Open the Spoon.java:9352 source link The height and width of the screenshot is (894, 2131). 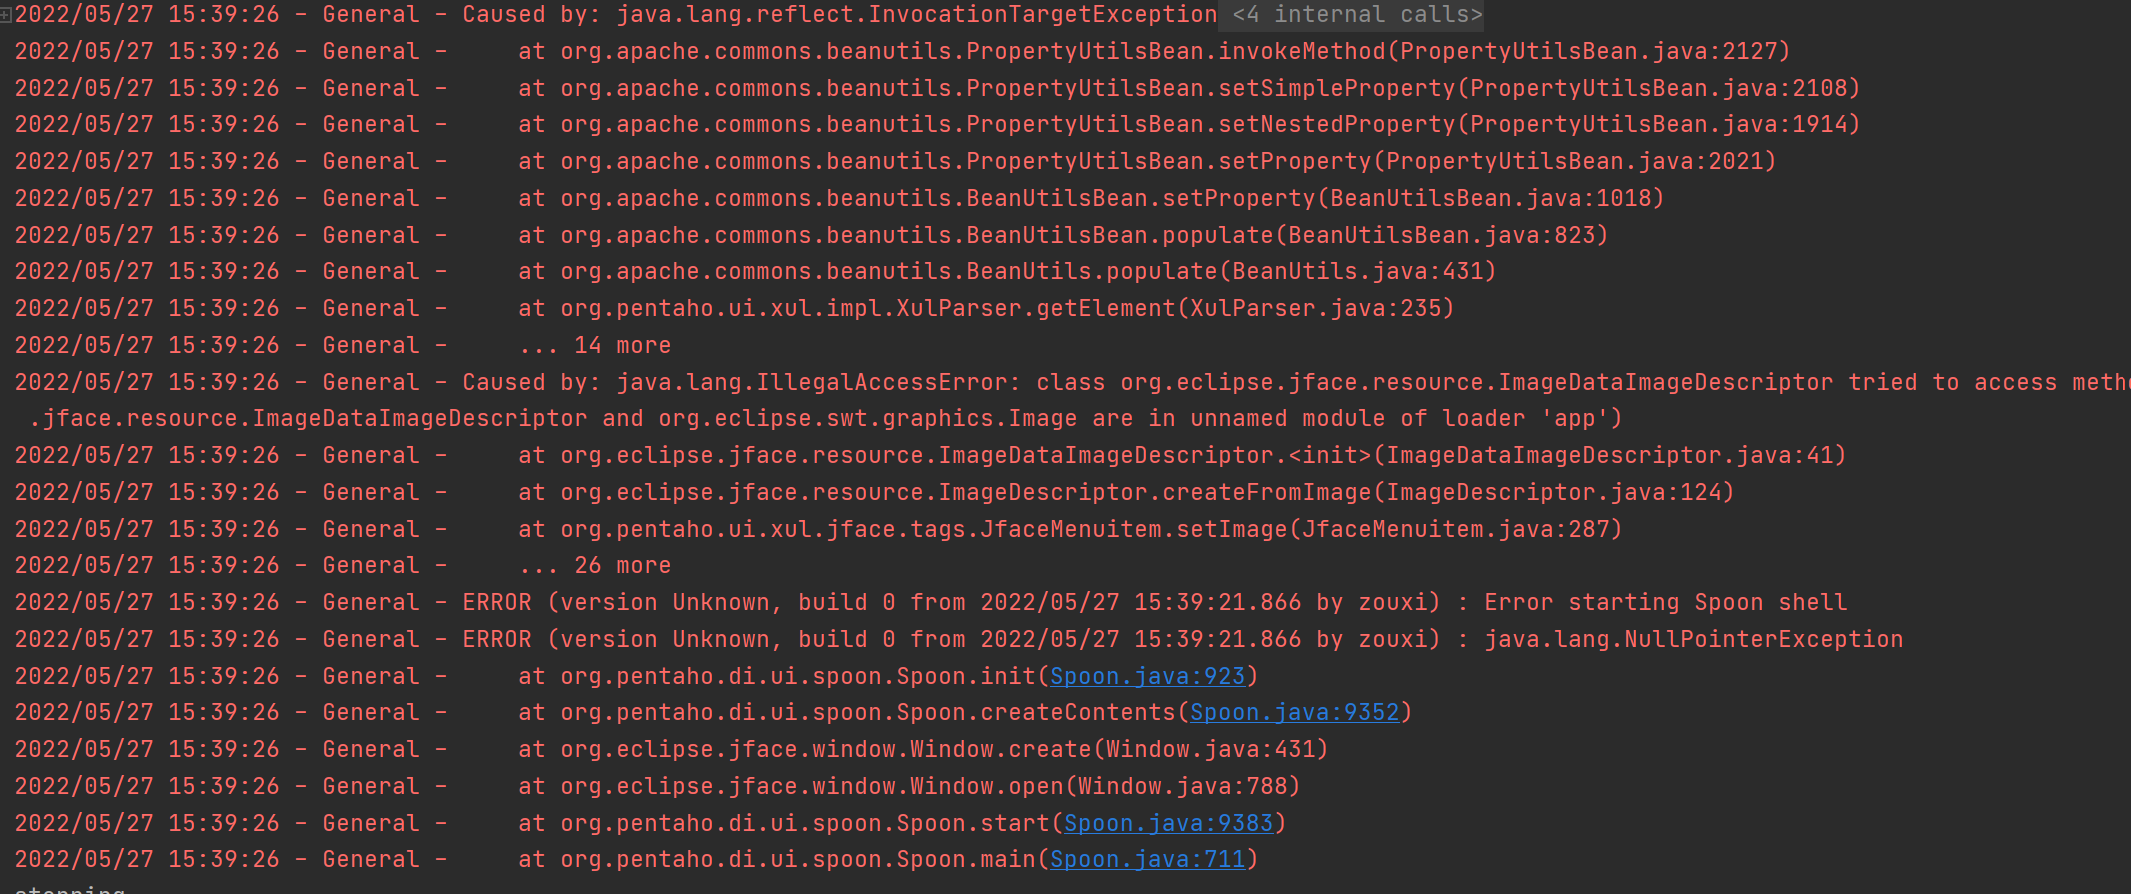1294,712
